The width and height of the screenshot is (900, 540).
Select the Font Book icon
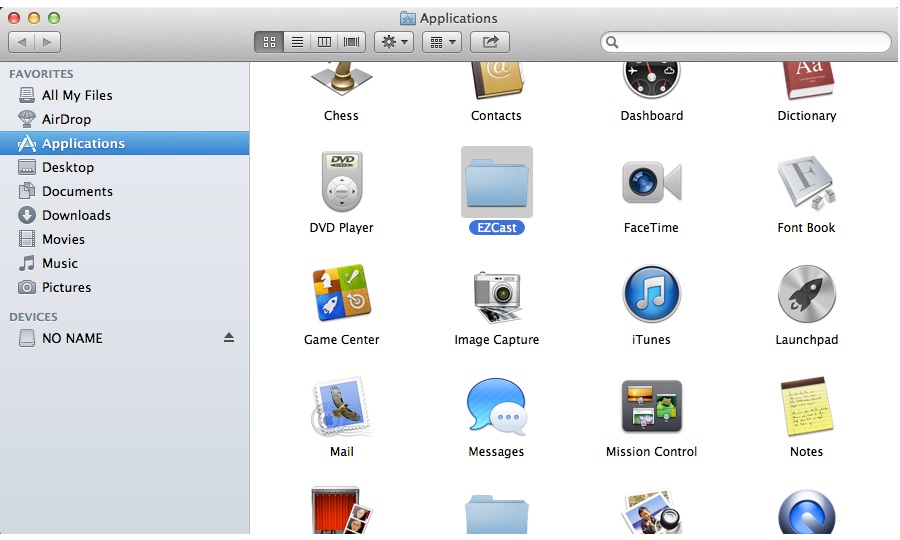pos(806,182)
